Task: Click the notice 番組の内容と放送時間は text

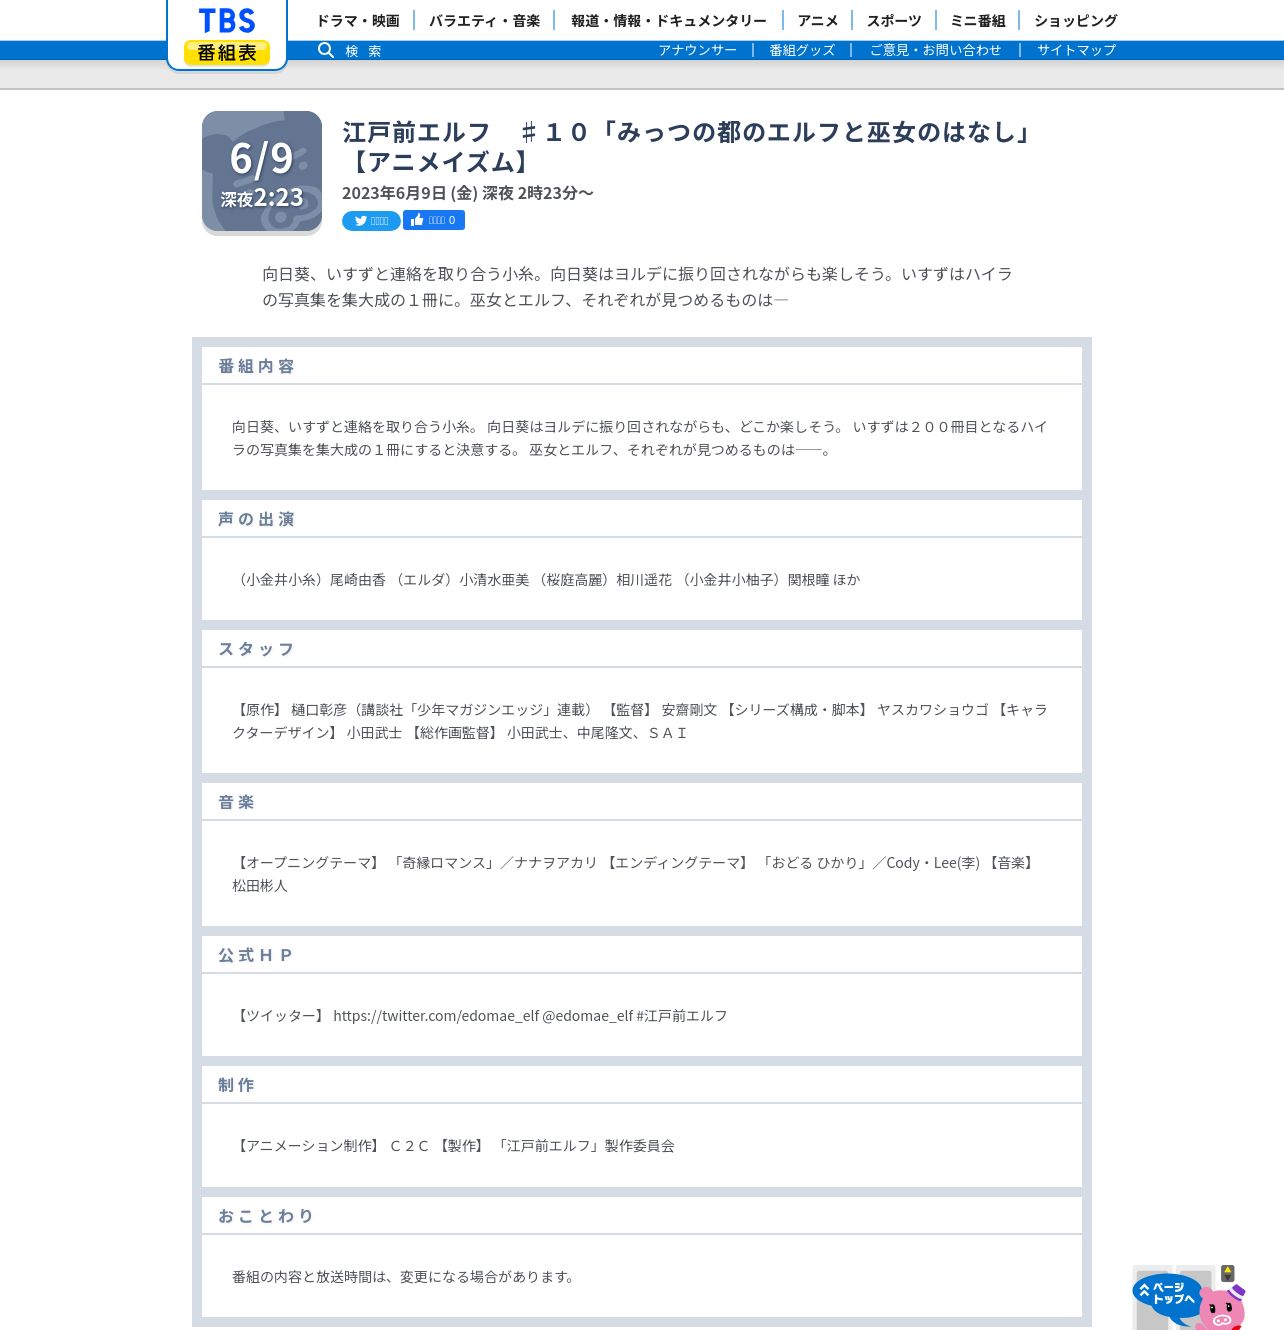Action: (x=404, y=1277)
